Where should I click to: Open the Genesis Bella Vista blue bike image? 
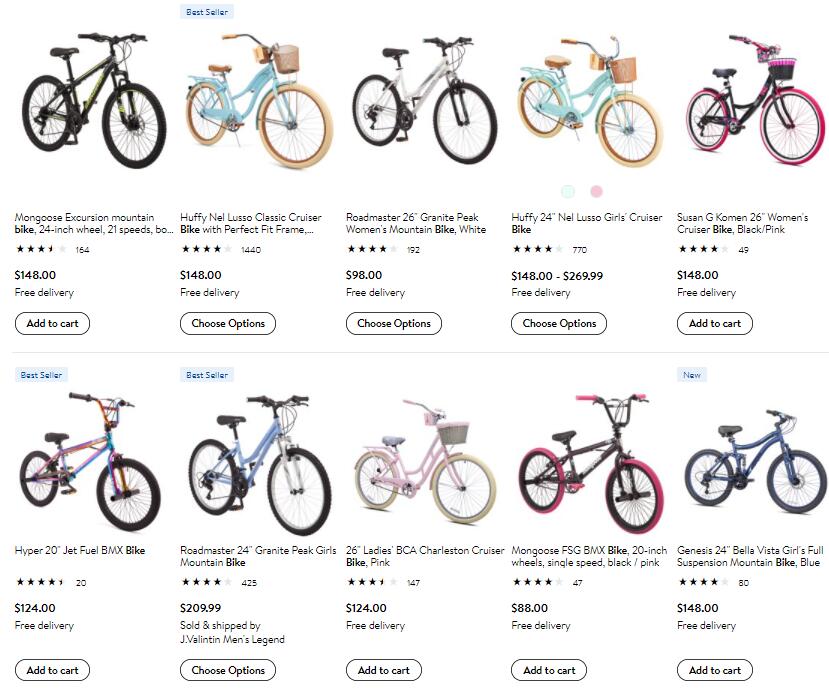click(x=753, y=462)
